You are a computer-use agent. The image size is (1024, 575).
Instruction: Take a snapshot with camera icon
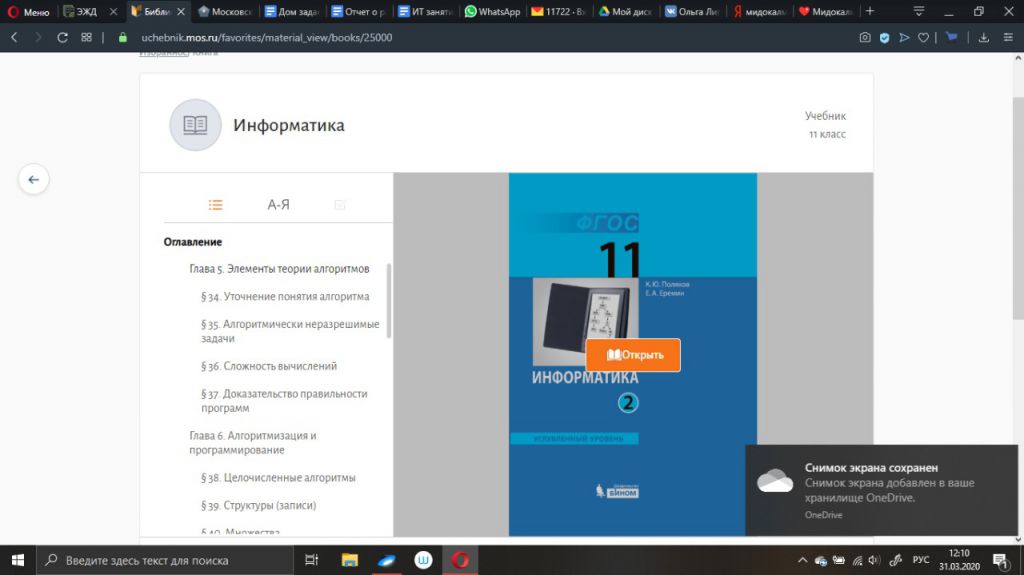pyautogui.click(x=865, y=38)
